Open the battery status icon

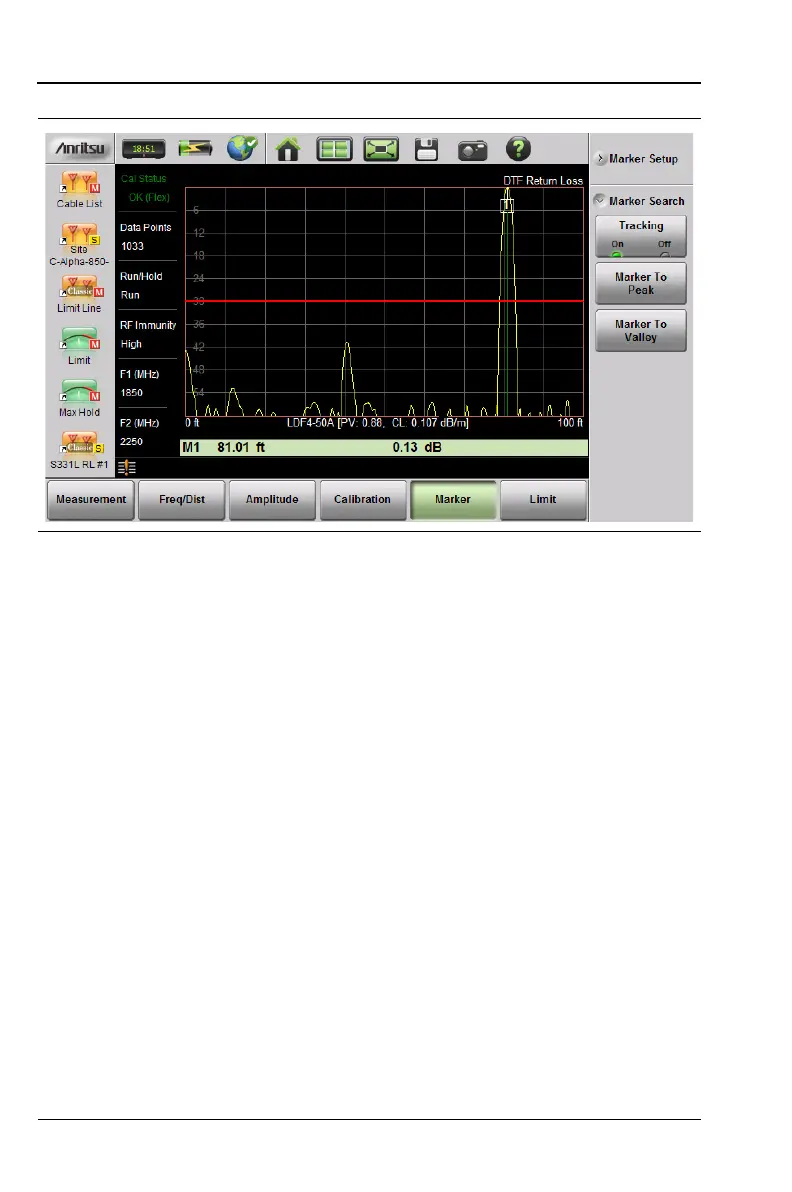pyautogui.click(x=195, y=148)
